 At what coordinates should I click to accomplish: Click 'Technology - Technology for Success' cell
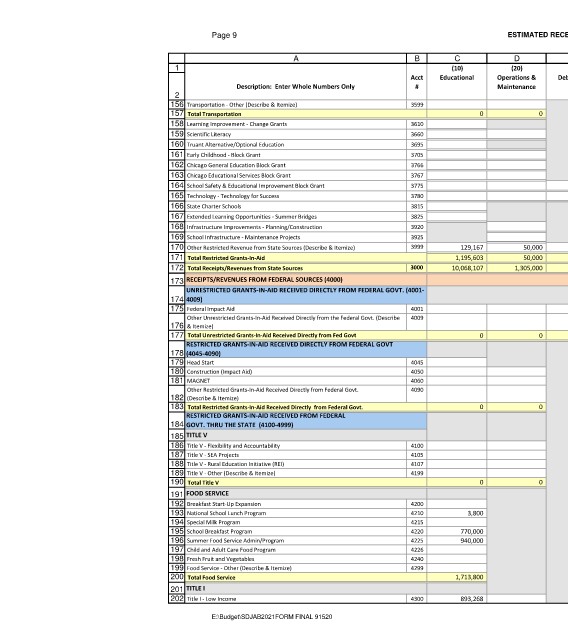coord(296,196)
